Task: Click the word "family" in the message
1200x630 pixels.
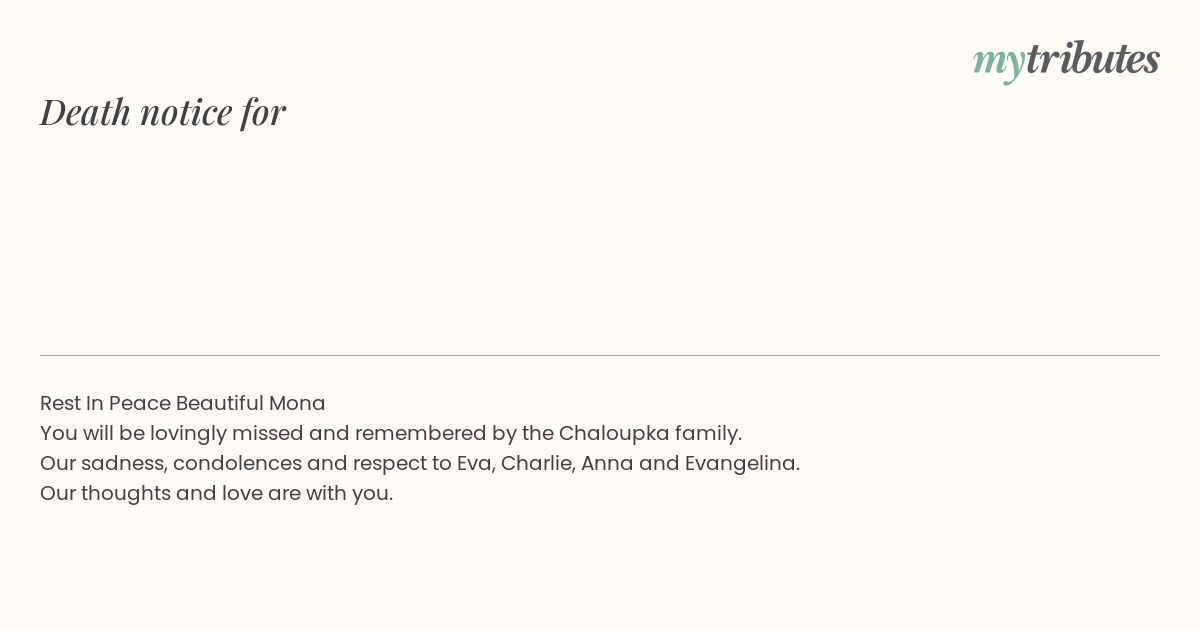Action: coord(708,434)
